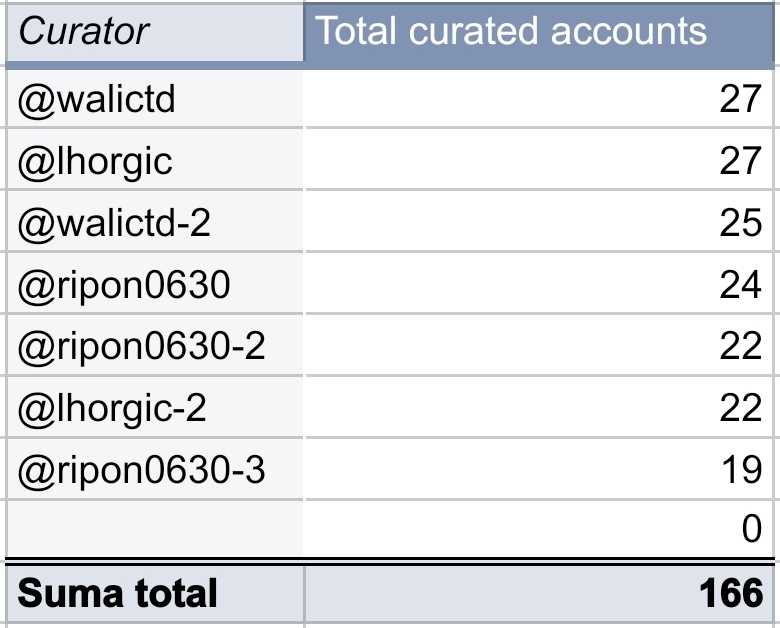The width and height of the screenshot is (780, 628).
Task: Click the @lhorgic curator cell
Action: tap(95, 161)
